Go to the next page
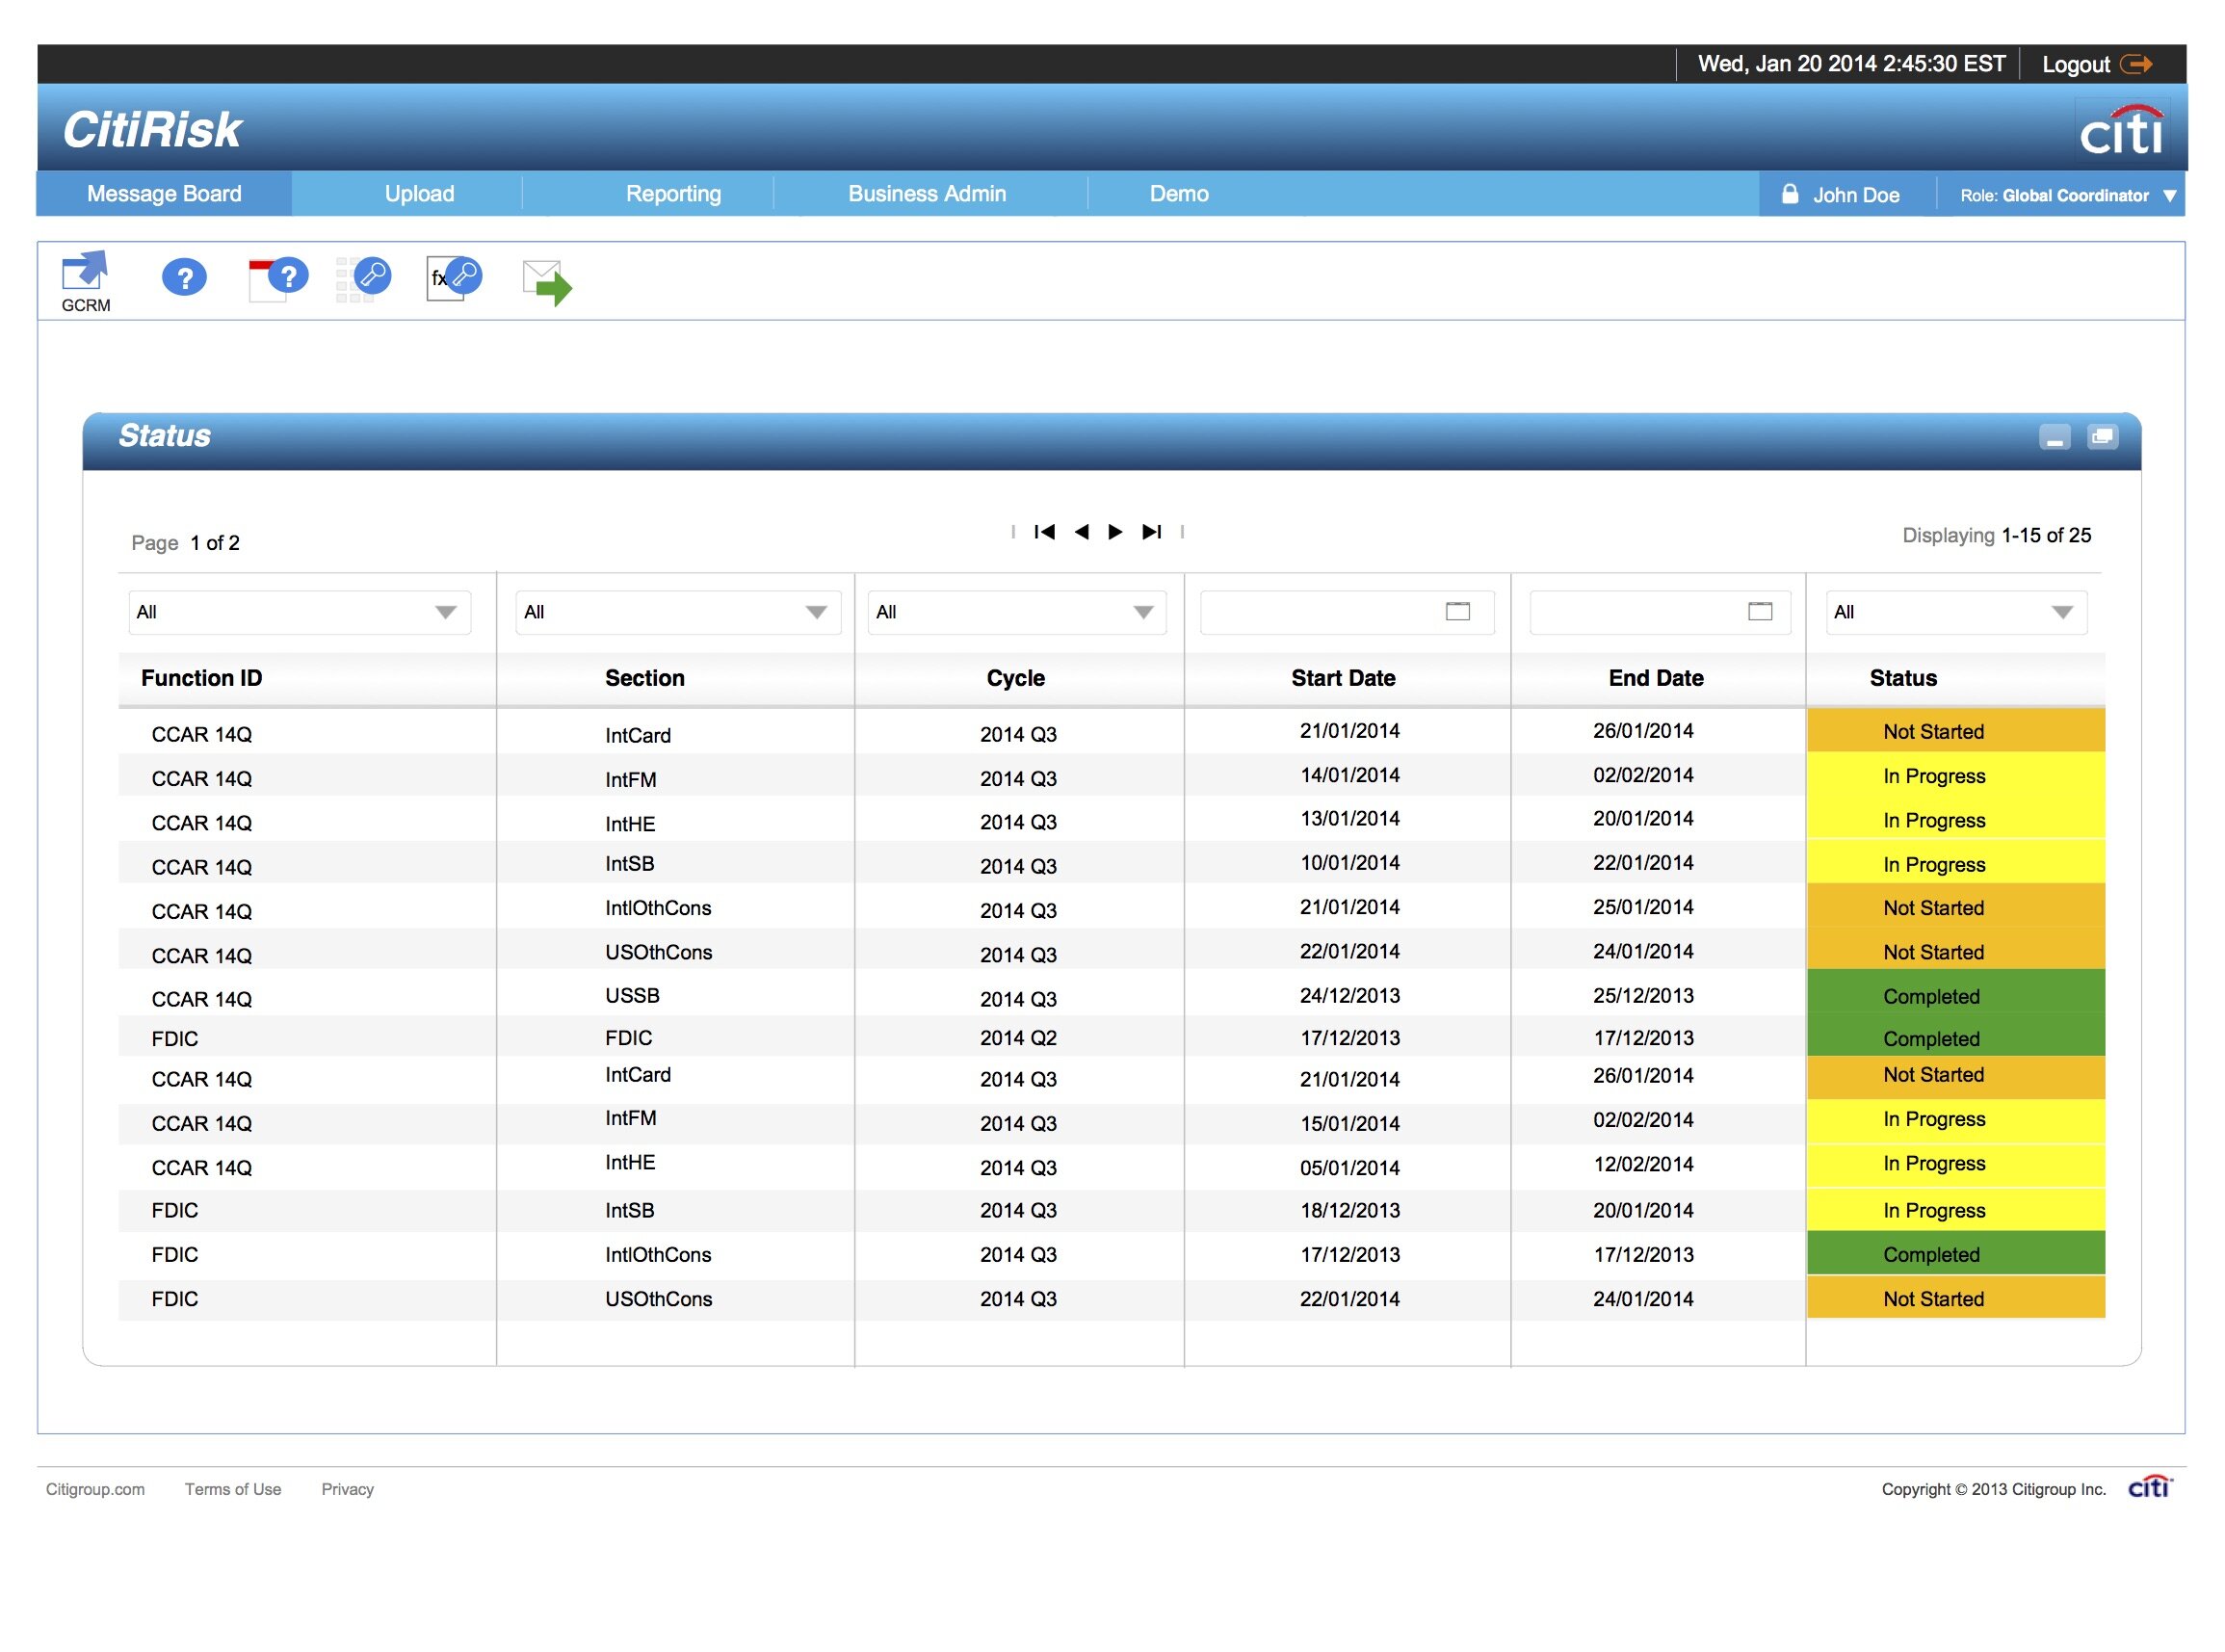 [x=1115, y=532]
